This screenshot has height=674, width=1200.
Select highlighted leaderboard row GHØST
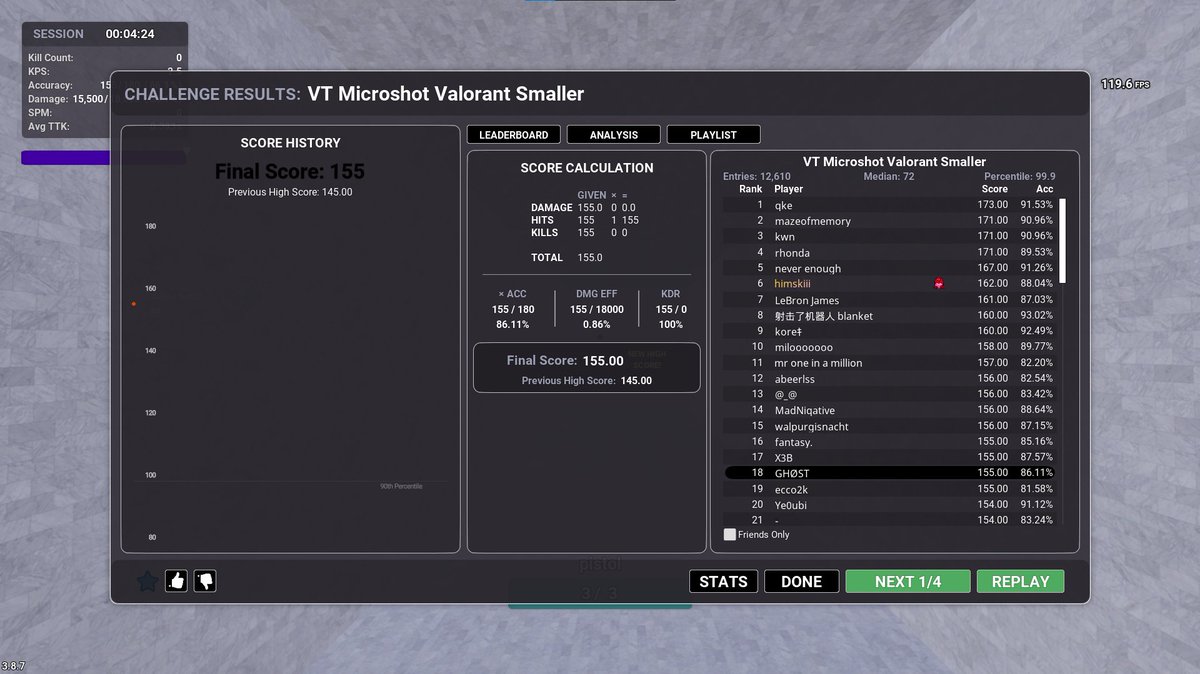tap(890, 472)
